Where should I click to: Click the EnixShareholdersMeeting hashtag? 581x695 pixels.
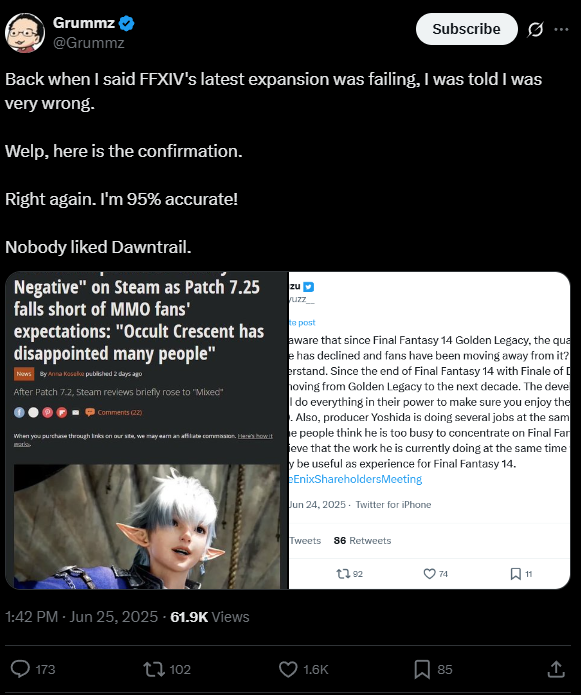click(x=355, y=479)
